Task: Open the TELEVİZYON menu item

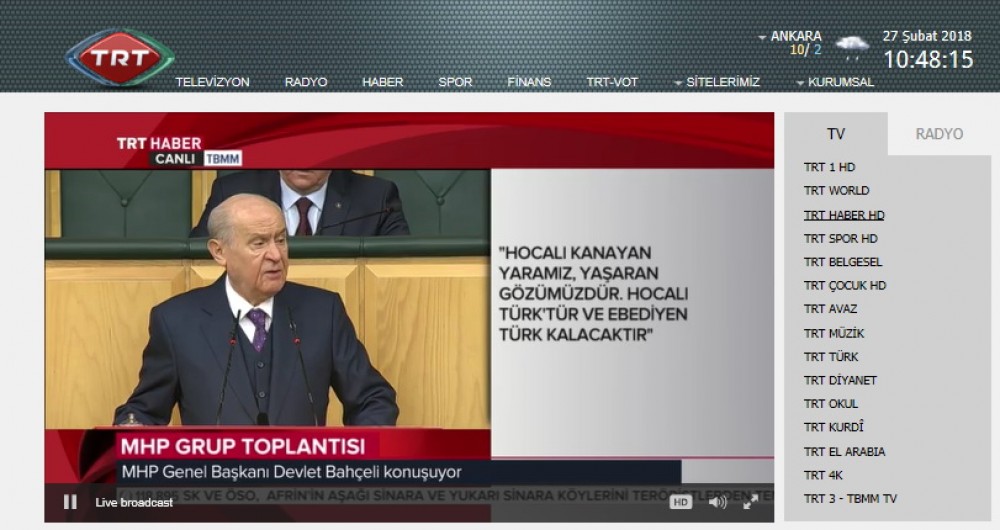Action: (212, 82)
